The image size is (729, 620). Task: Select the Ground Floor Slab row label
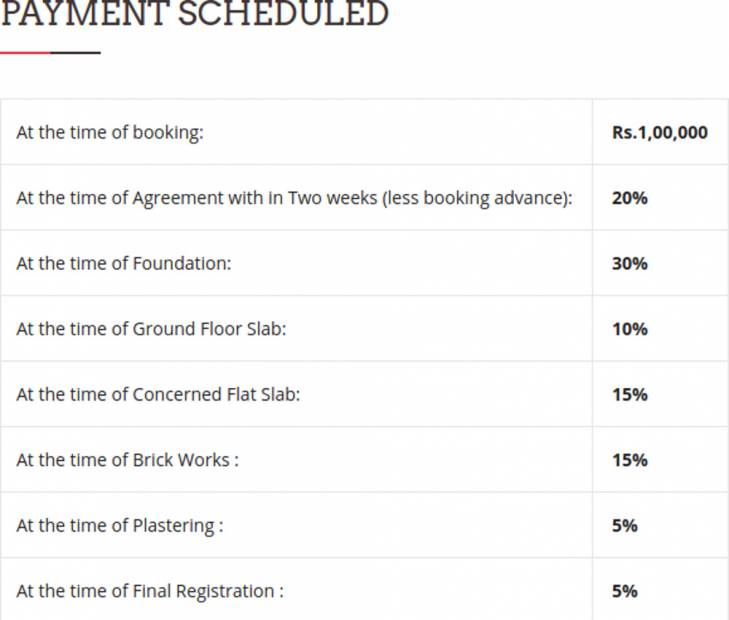(x=151, y=329)
